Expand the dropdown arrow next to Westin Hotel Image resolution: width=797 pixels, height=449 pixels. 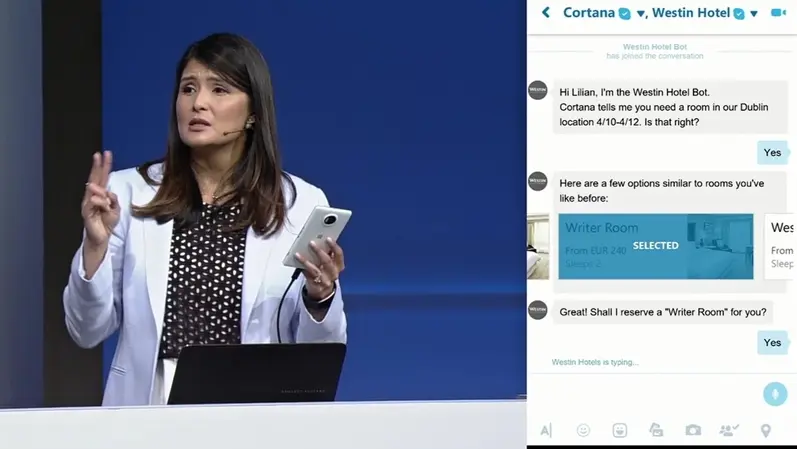click(754, 14)
